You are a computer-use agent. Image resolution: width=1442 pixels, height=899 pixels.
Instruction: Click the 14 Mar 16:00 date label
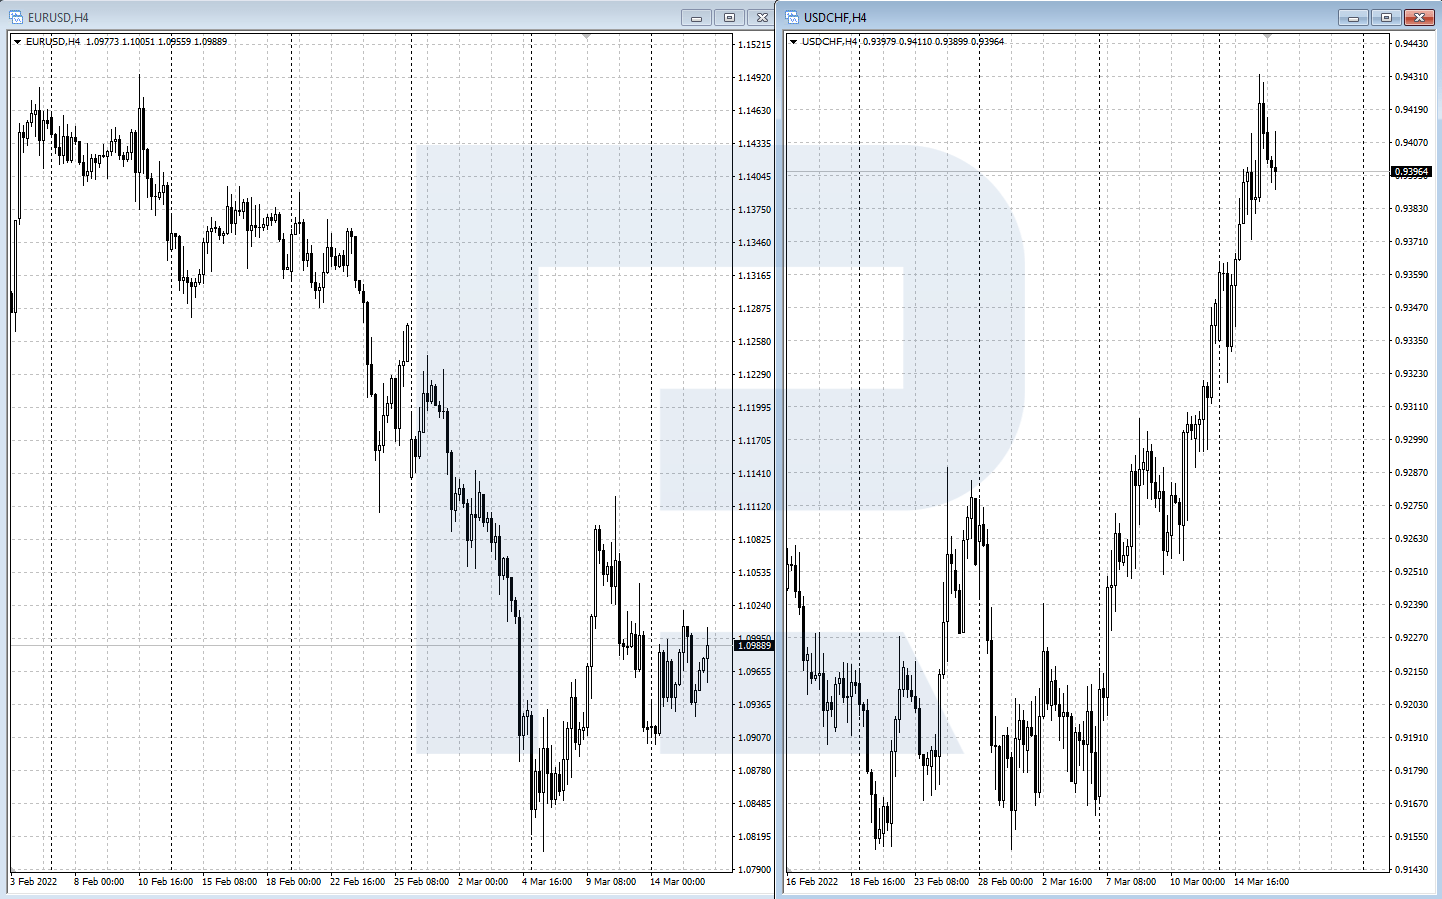[x=1262, y=882]
